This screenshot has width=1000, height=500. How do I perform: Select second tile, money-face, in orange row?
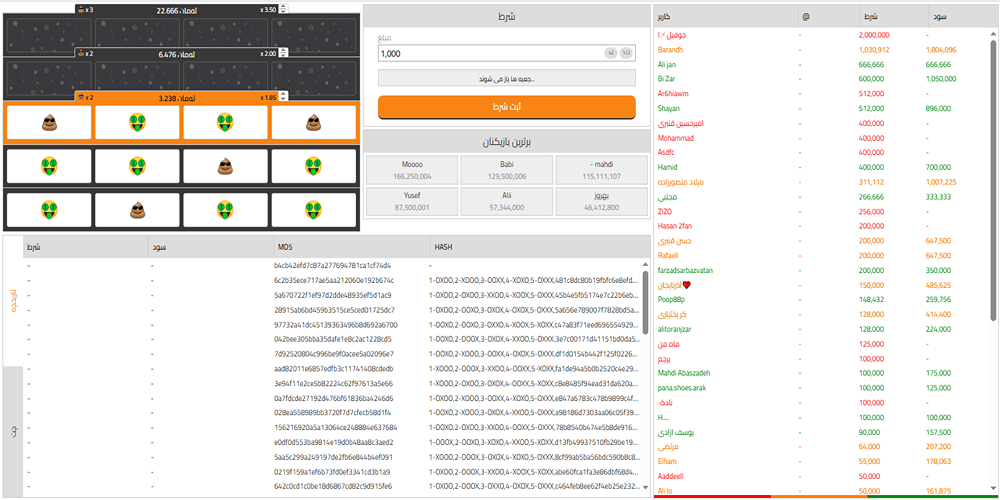point(137,122)
